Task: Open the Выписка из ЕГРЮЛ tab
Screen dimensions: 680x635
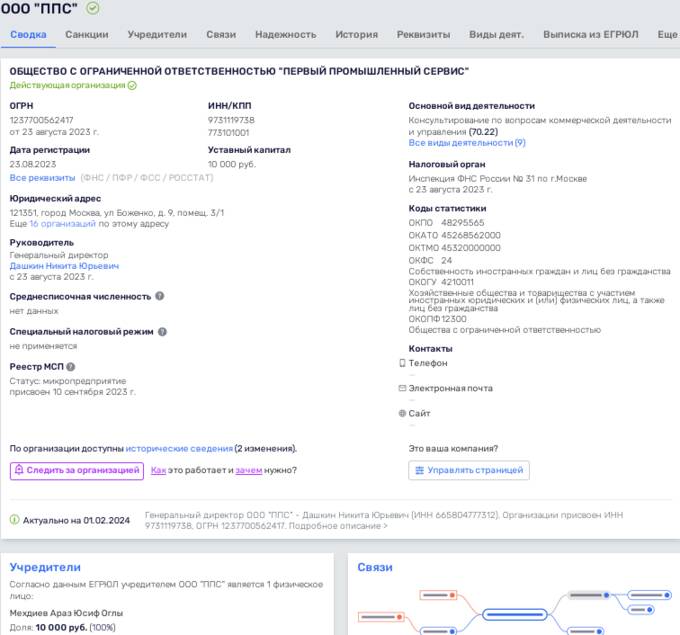Action: pos(591,35)
